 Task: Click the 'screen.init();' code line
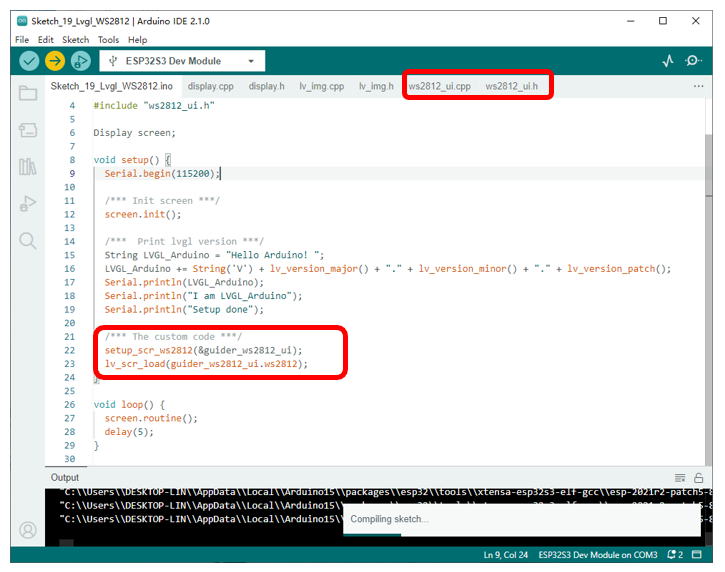[x=143, y=214]
